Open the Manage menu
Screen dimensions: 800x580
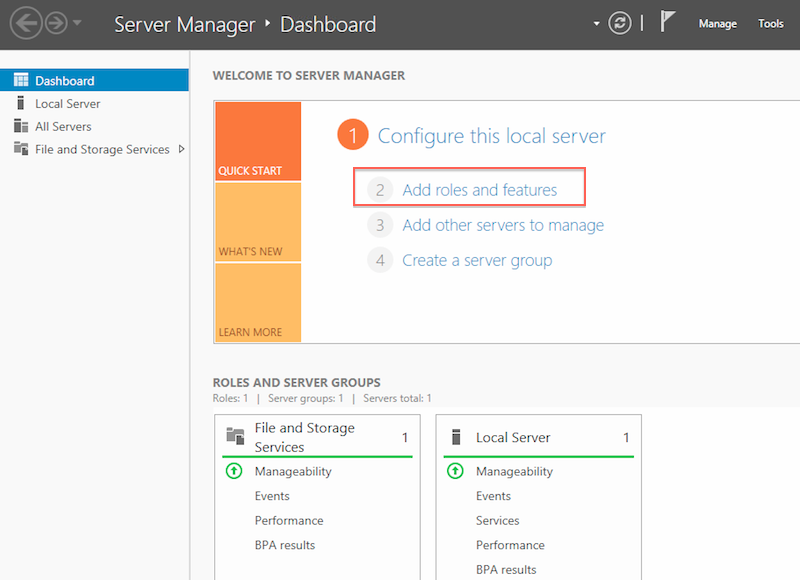point(718,23)
